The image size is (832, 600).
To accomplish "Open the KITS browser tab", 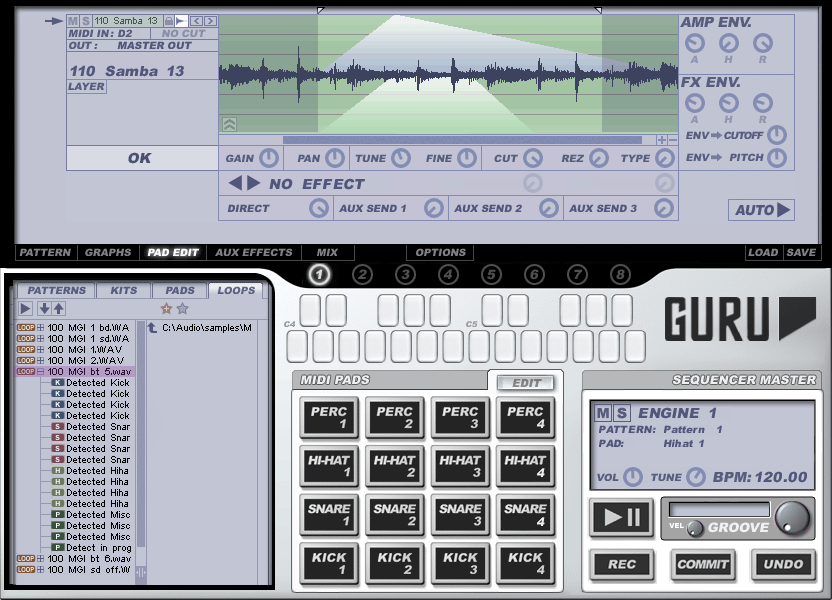I will pyautogui.click(x=124, y=291).
